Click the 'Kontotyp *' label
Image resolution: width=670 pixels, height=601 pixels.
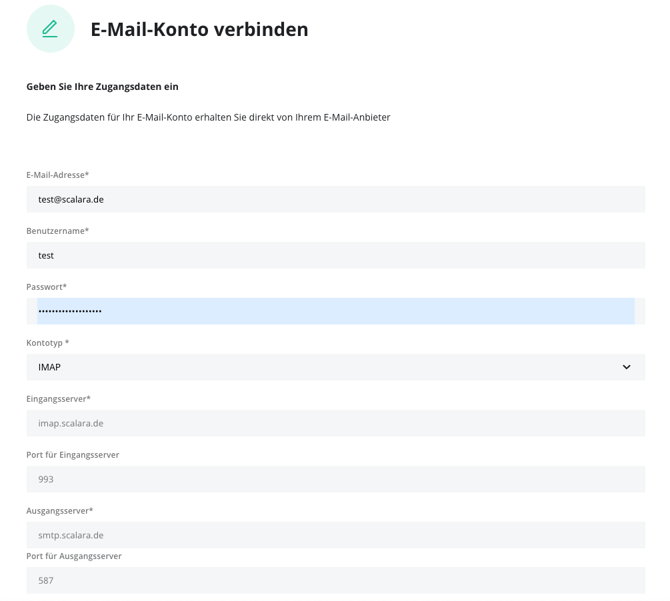(48, 343)
